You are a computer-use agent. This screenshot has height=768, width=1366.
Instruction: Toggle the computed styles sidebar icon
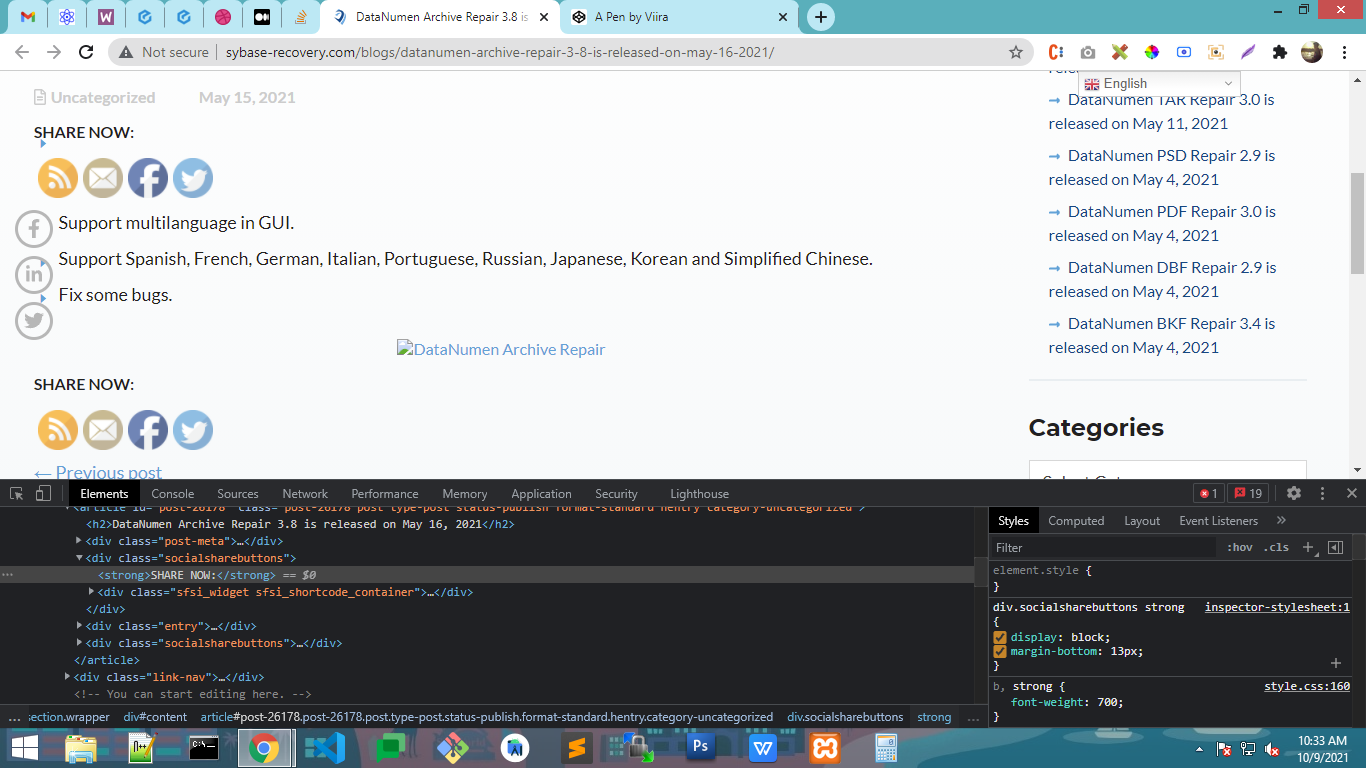pos(1335,547)
